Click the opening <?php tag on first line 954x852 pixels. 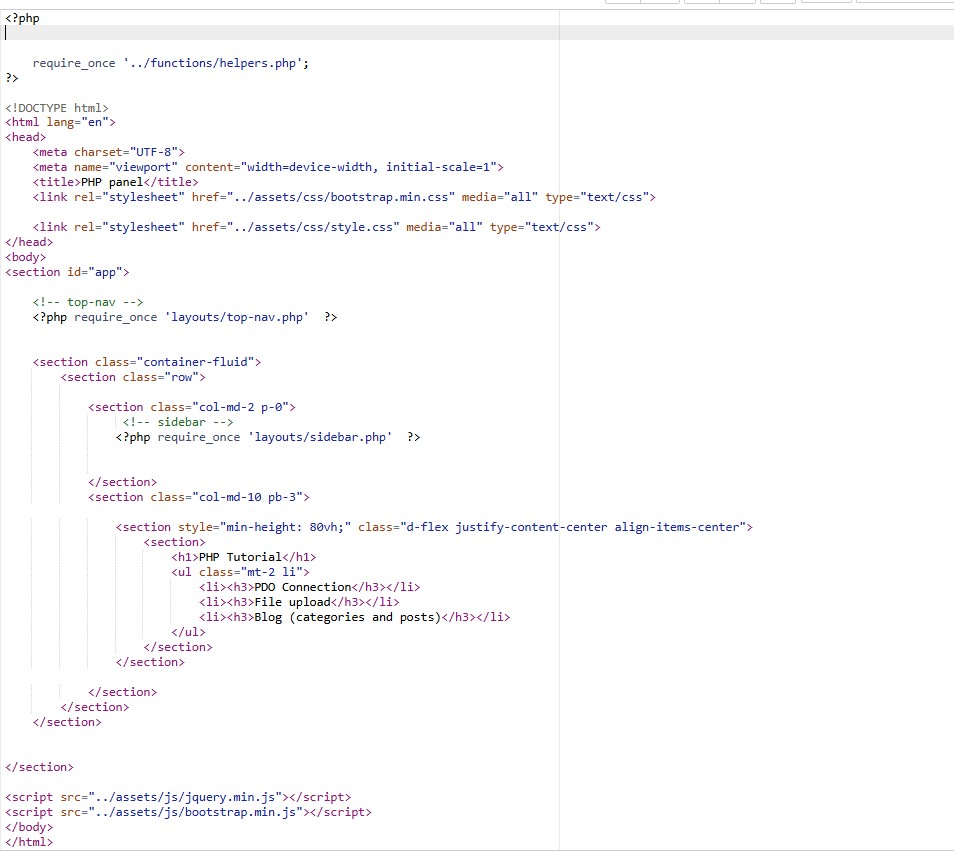coord(22,18)
